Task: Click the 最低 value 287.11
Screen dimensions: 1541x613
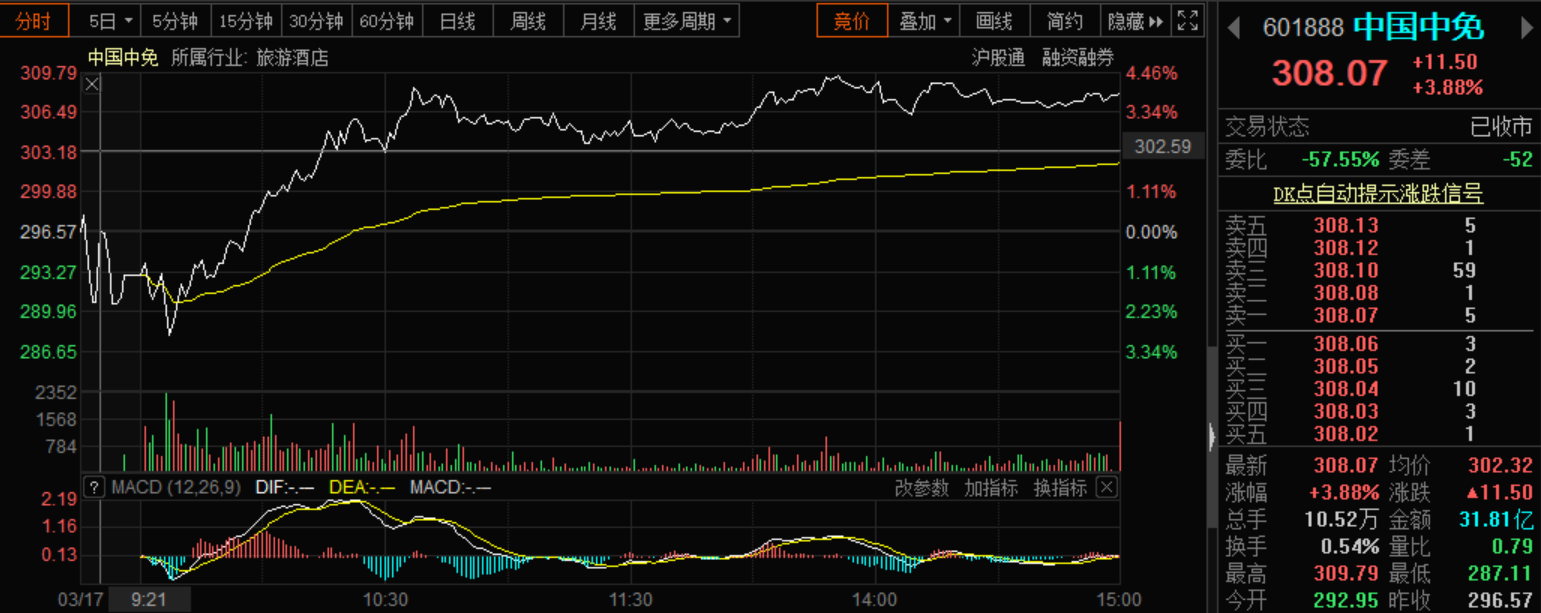Action: pos(1500,573)
